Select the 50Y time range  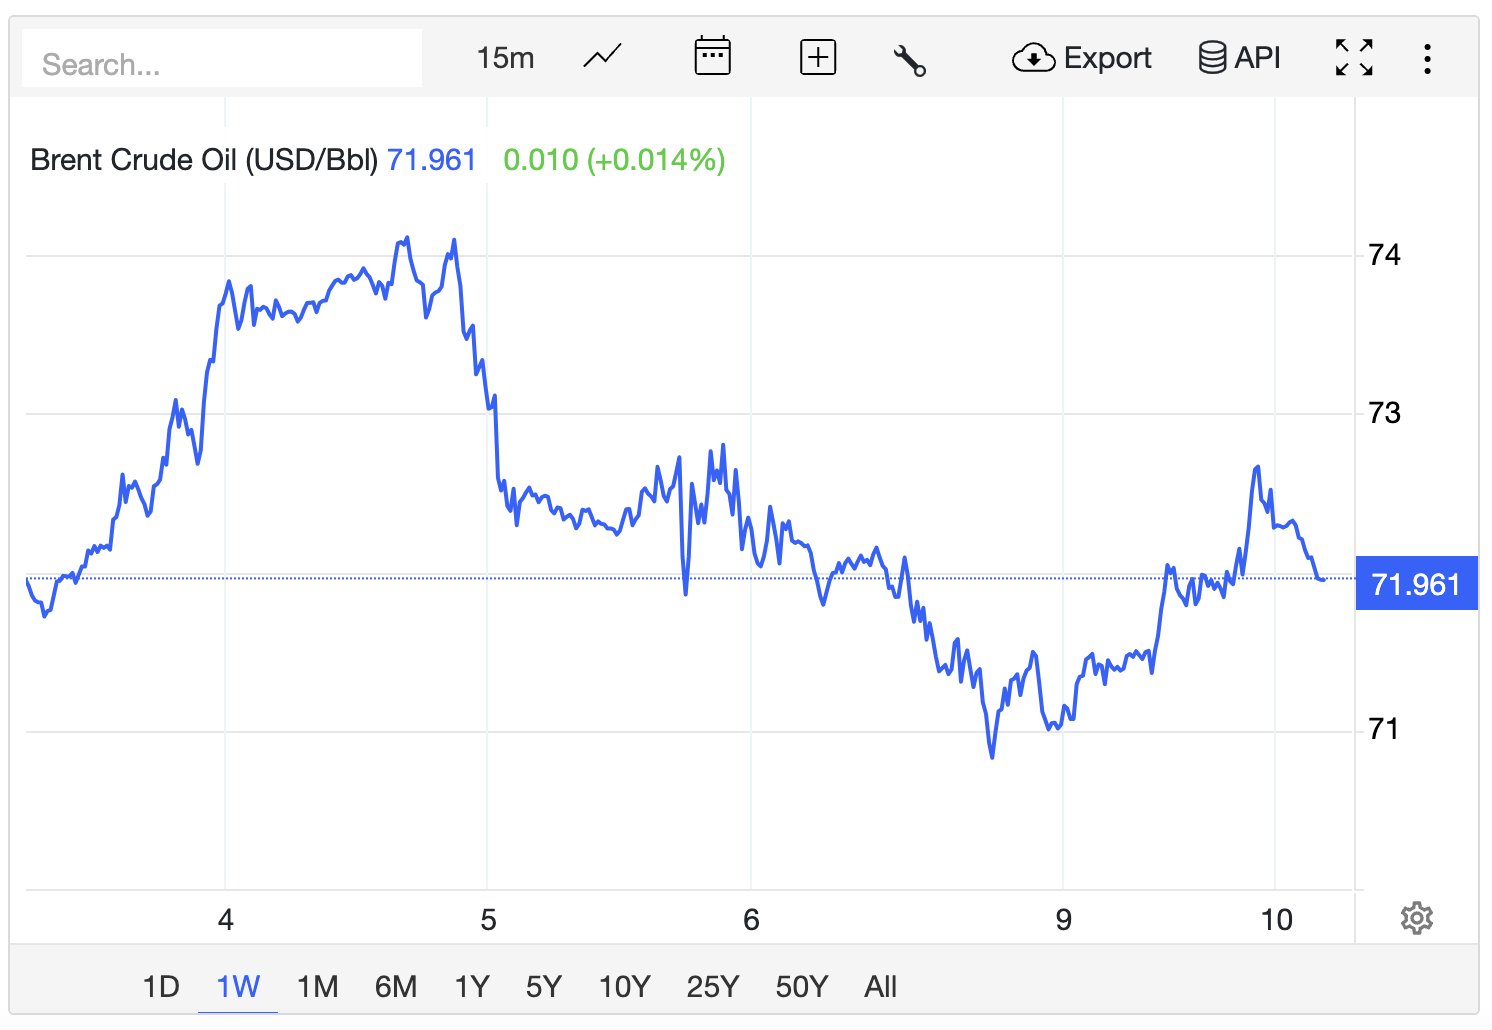pos(801,987)
